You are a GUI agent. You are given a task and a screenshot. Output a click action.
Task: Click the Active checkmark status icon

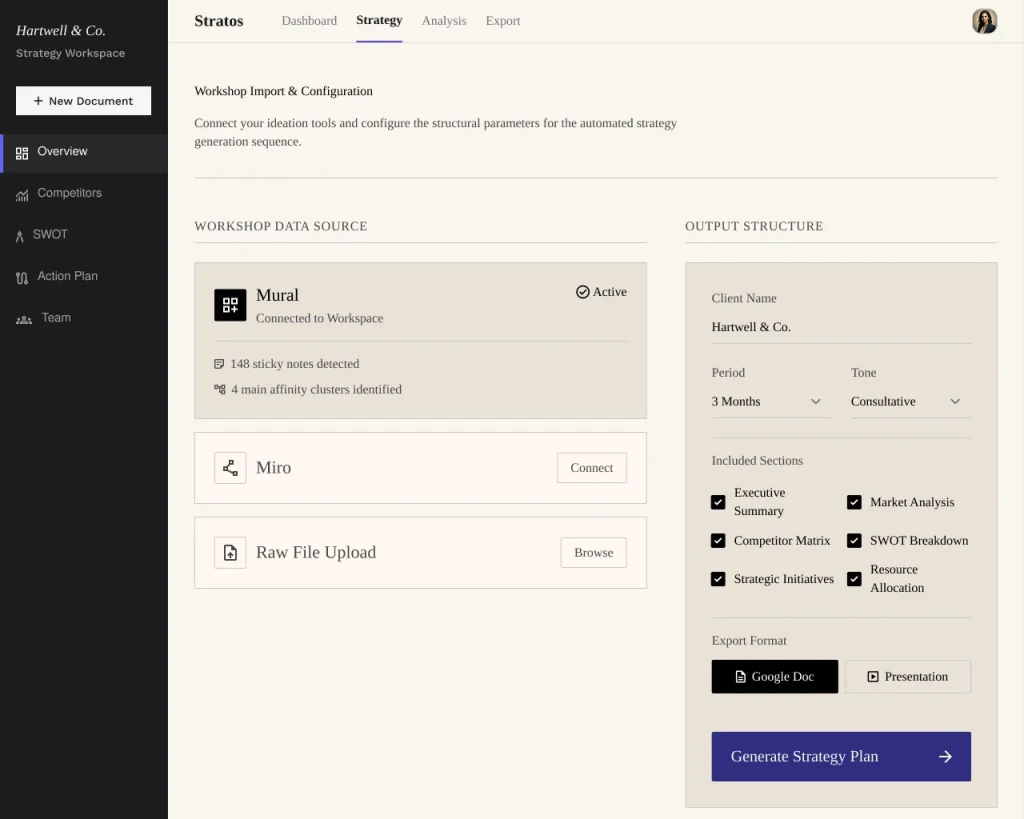[583, 292]
